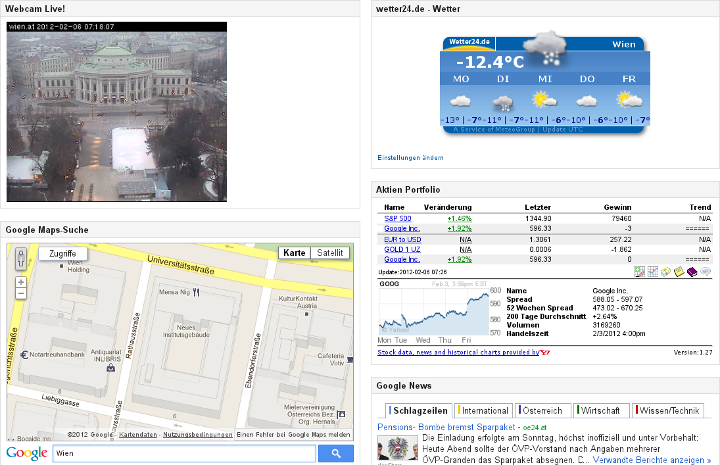Click the 79460 gain value
The height and width of the screenshot is (465, 720).
pyautogui.click(x=622, y=218)
